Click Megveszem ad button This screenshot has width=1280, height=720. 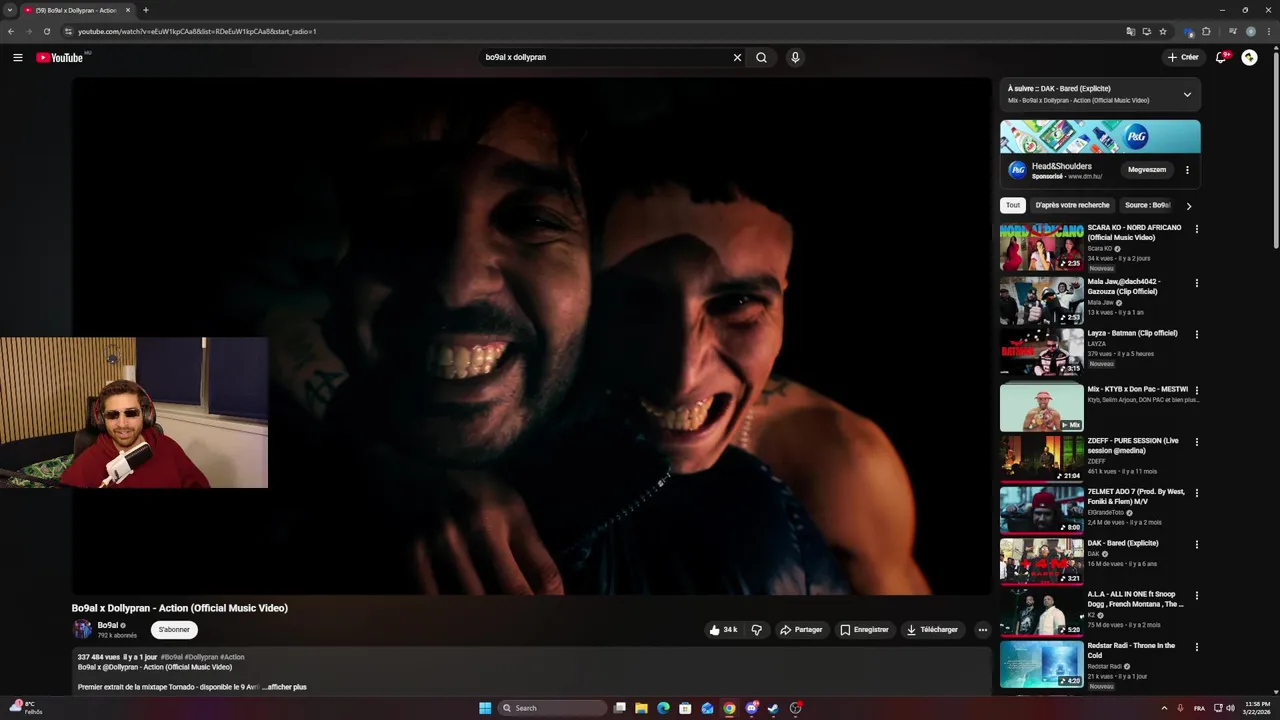1147,170
